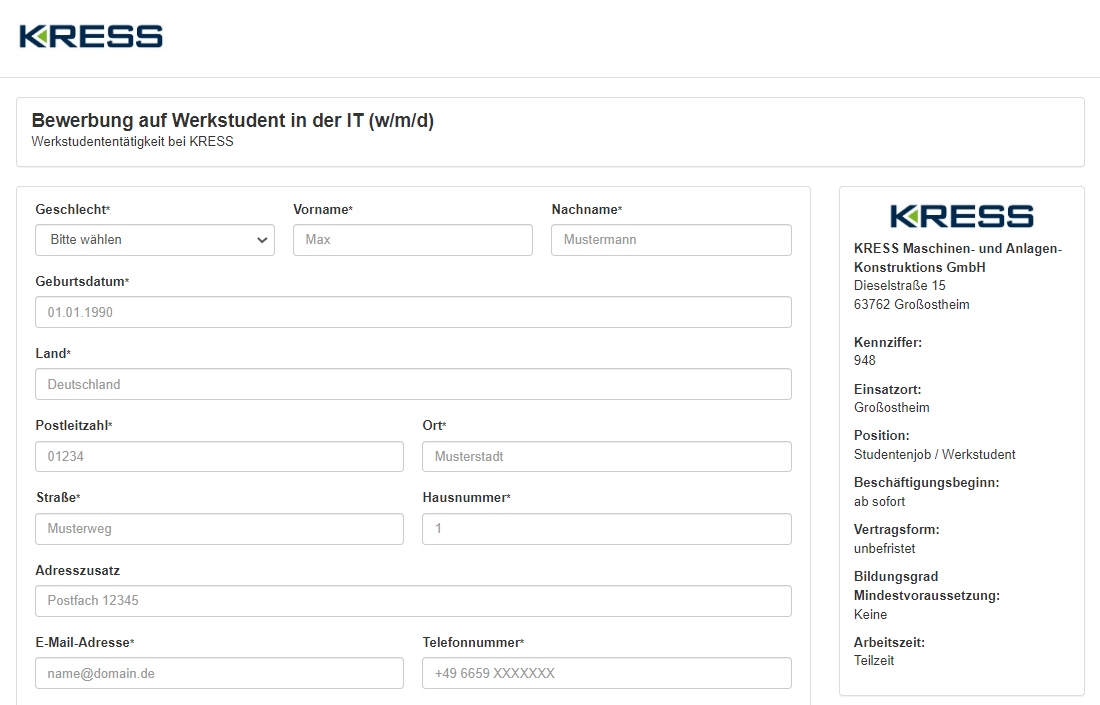Open the Geschlecht 'Bitte wählen' dropdown
This screenshot has width=1100, height=705.
pos(155,240)
